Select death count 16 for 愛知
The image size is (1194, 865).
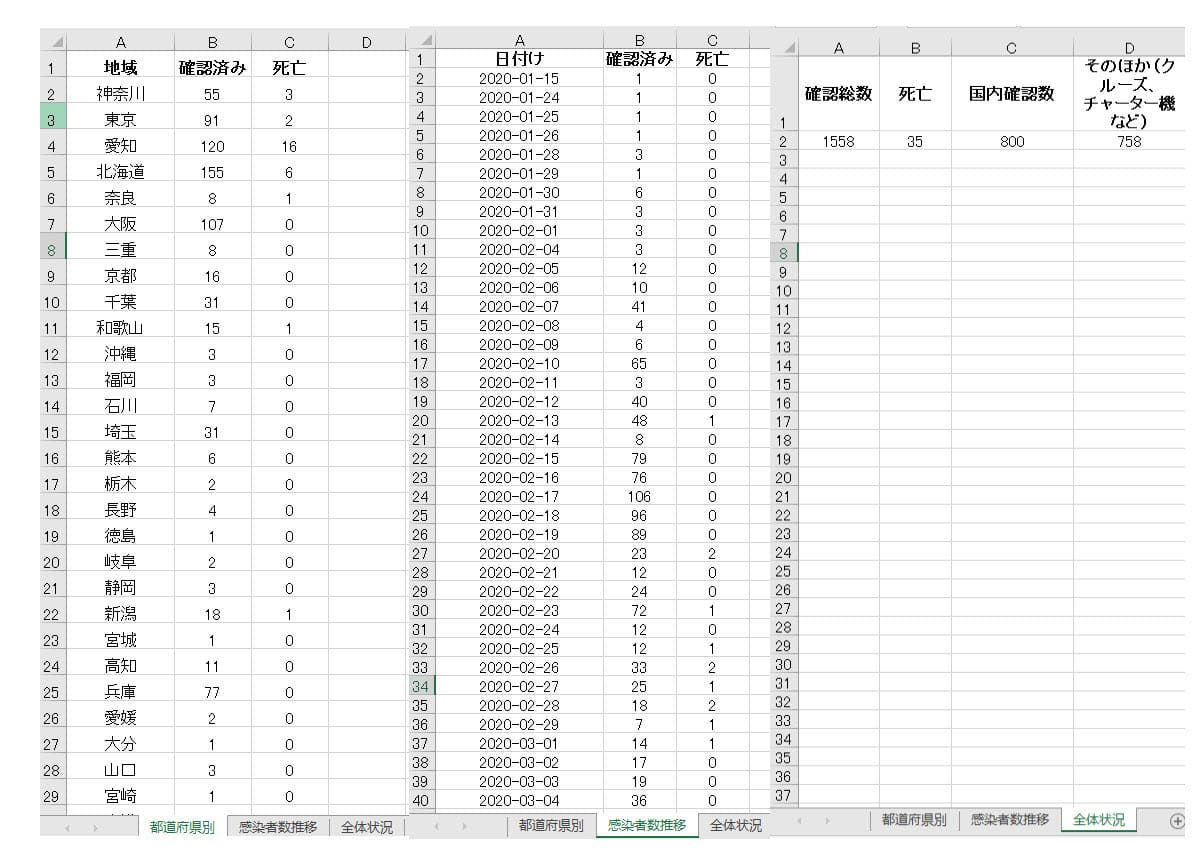[x=289, y=146]
